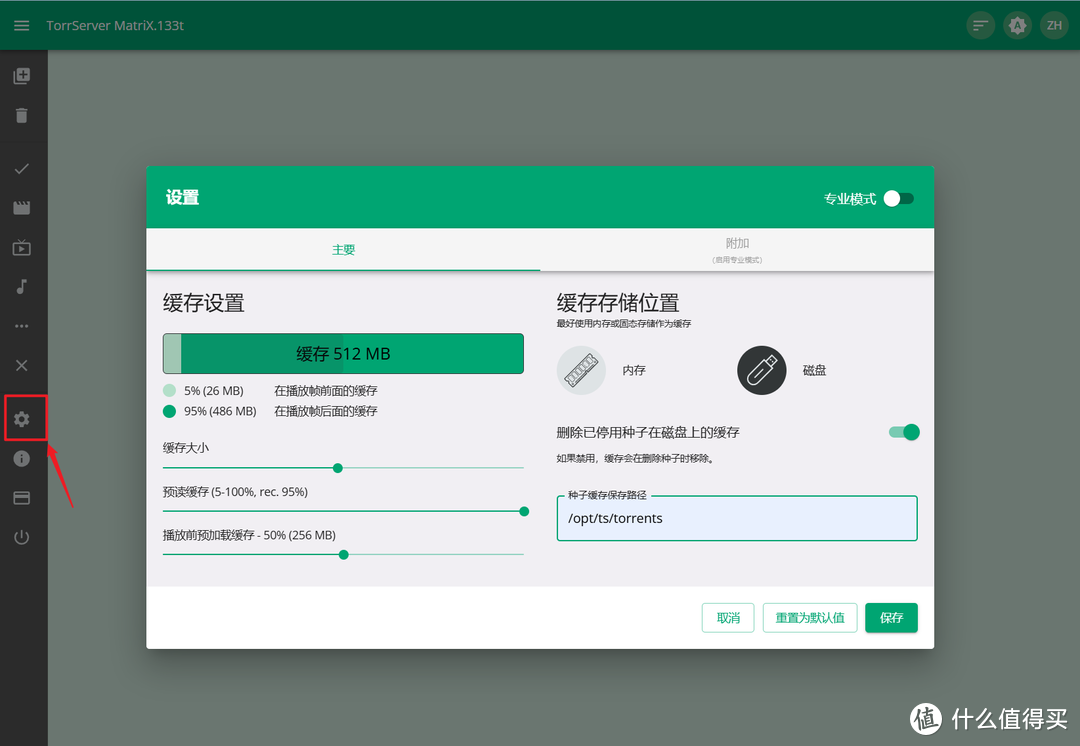Open the donate card icon in sidebar
This screenshot has width=1080, height=746.
22,498
